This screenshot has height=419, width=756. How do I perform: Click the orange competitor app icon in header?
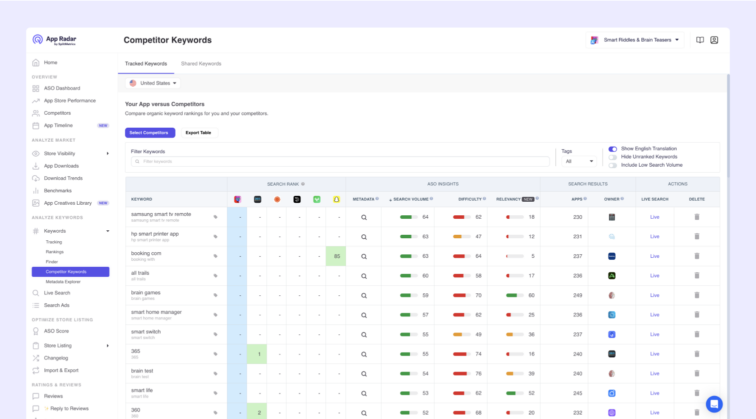coord(277,199)
